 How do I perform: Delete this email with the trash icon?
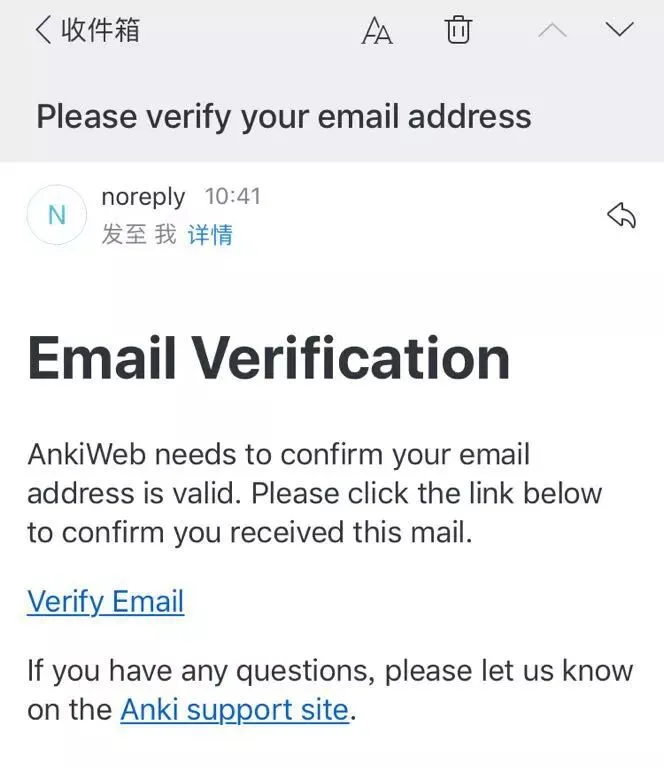(457, 30)
